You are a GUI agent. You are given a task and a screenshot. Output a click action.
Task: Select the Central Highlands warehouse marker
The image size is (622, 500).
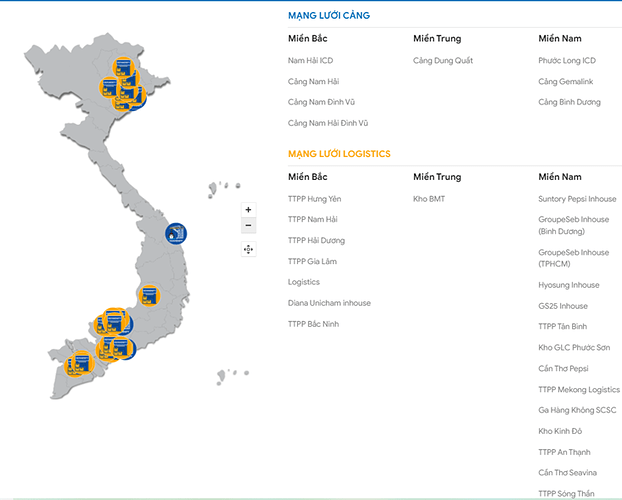point(150,296)
